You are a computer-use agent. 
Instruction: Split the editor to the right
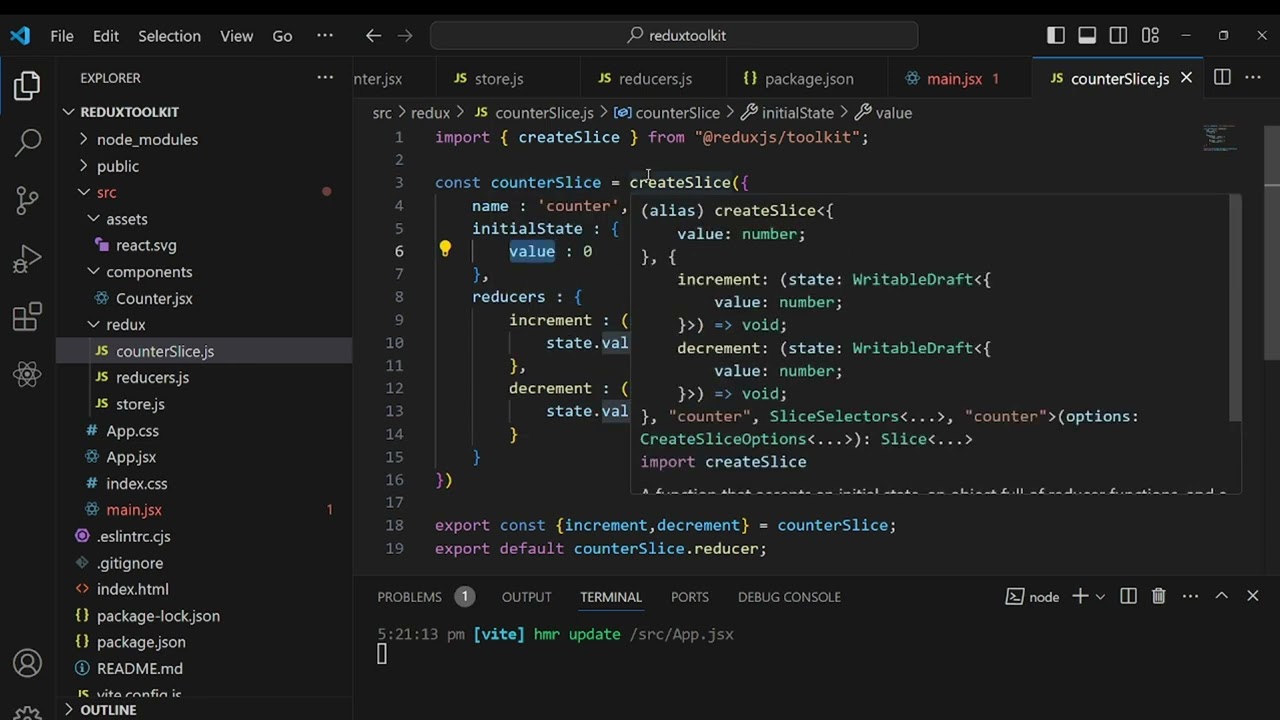[1222, 77]
